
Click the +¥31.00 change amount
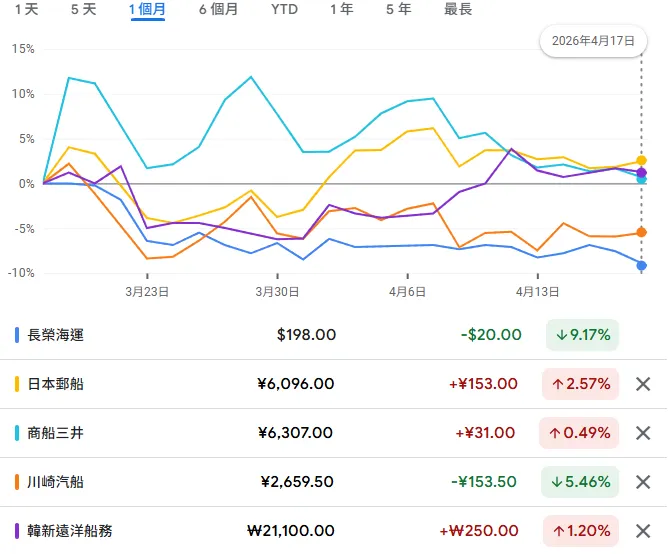pyautogui.click(x=485, y=433)
